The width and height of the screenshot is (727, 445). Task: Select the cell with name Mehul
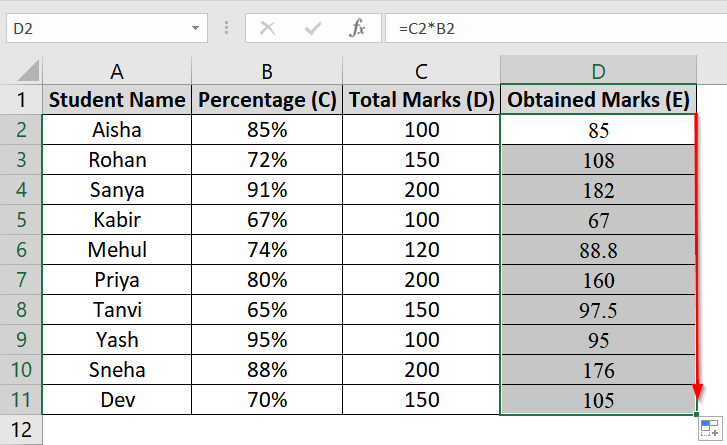tap(117, 249)
